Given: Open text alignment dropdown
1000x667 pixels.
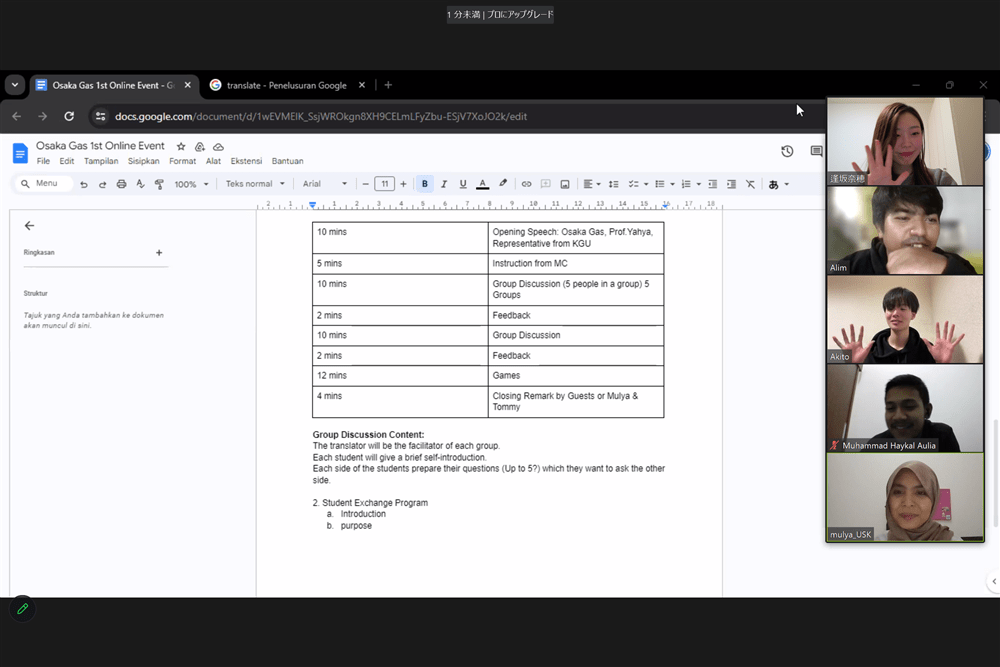Looking at the screenshot, I should [x=592, y=184].
